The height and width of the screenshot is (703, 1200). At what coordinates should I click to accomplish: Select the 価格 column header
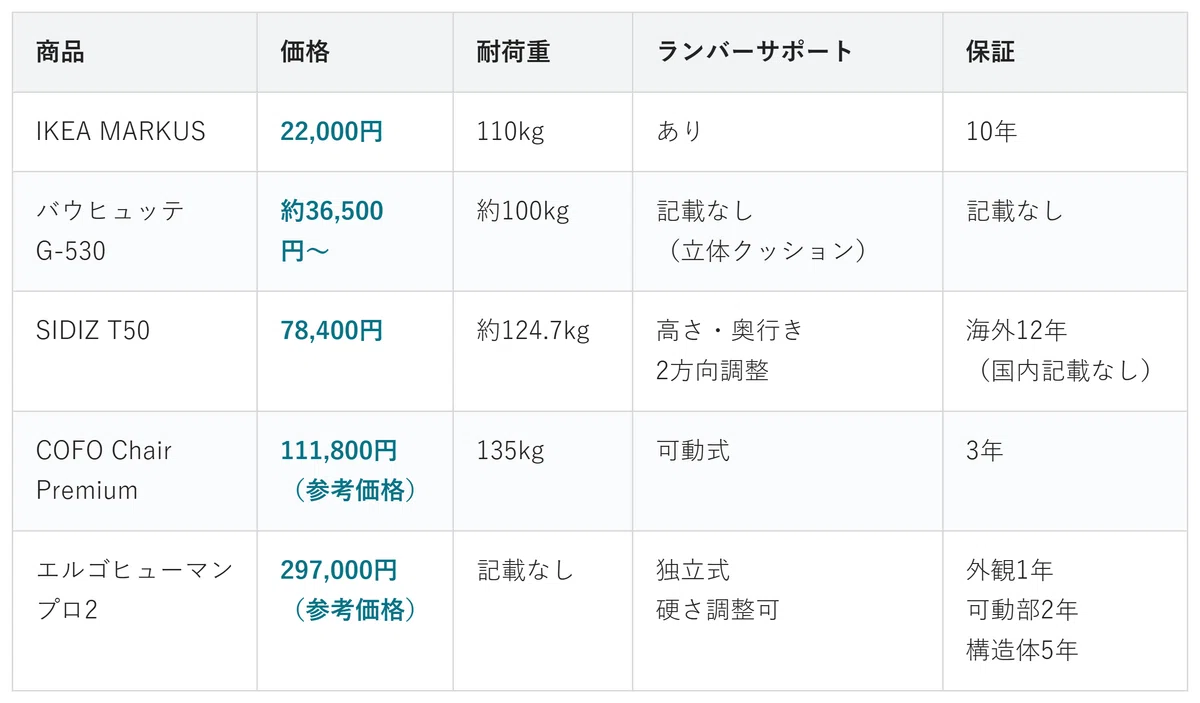[355, 52]
